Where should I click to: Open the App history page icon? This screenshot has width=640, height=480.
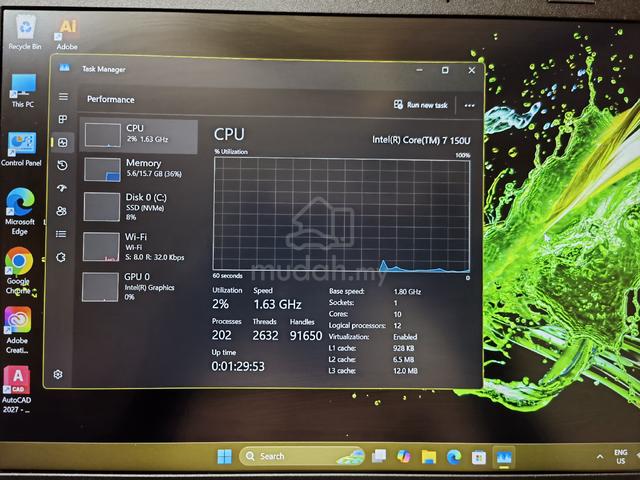(62, 165)
